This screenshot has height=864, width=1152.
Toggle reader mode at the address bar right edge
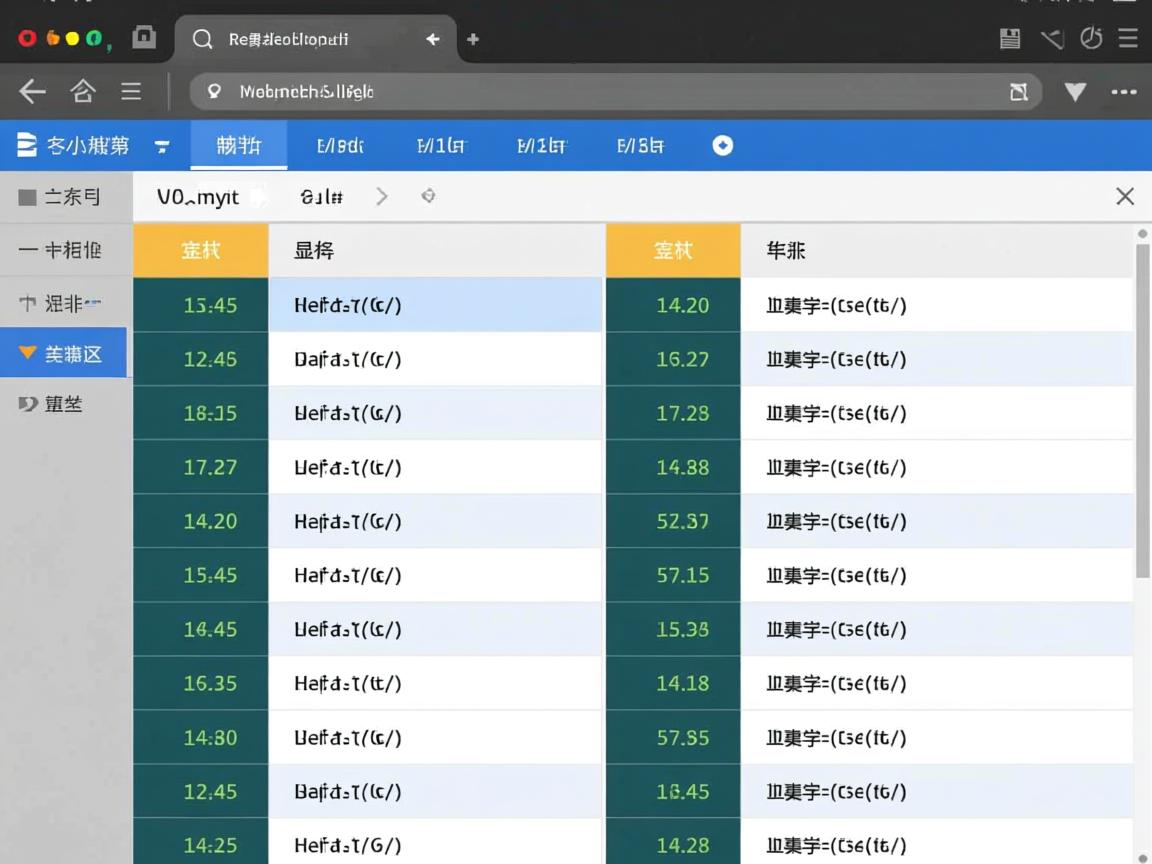tap(1018, 91)
